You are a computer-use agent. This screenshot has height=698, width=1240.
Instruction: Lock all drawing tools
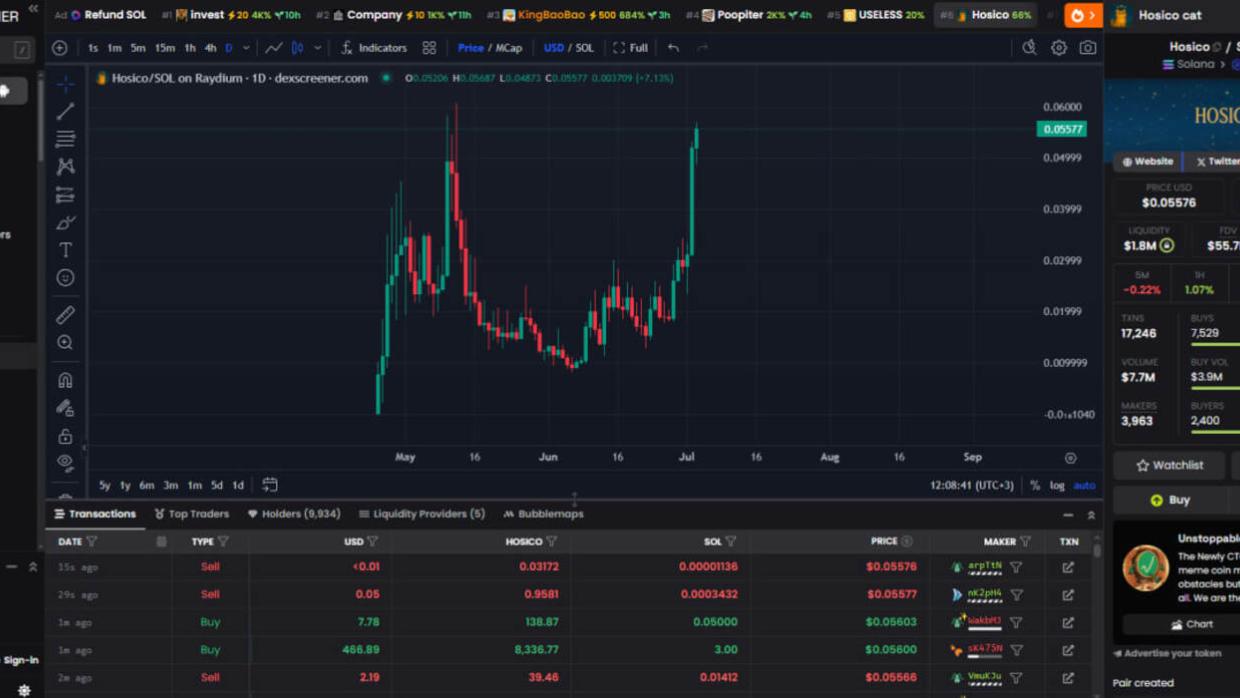pos(65,436)
